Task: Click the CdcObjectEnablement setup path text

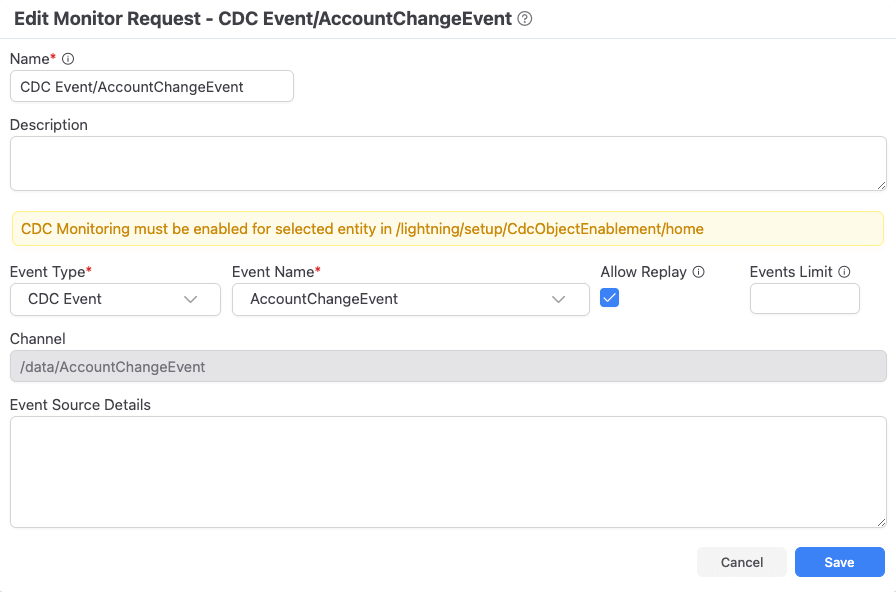Action: (x=550, y=229)
